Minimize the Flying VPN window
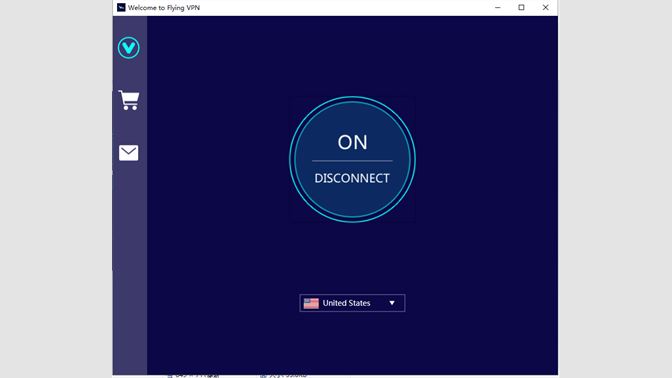Screen dimensions: 672x378 click(498, 7)
